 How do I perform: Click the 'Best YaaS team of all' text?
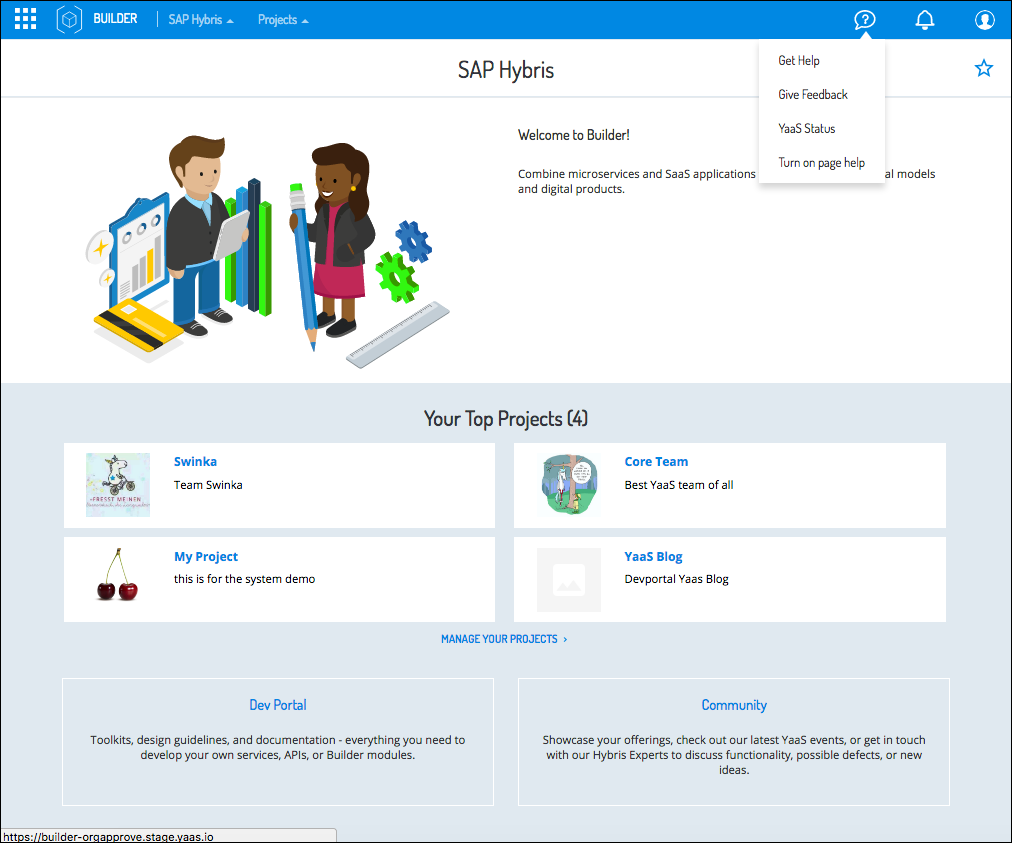point(678,485)
